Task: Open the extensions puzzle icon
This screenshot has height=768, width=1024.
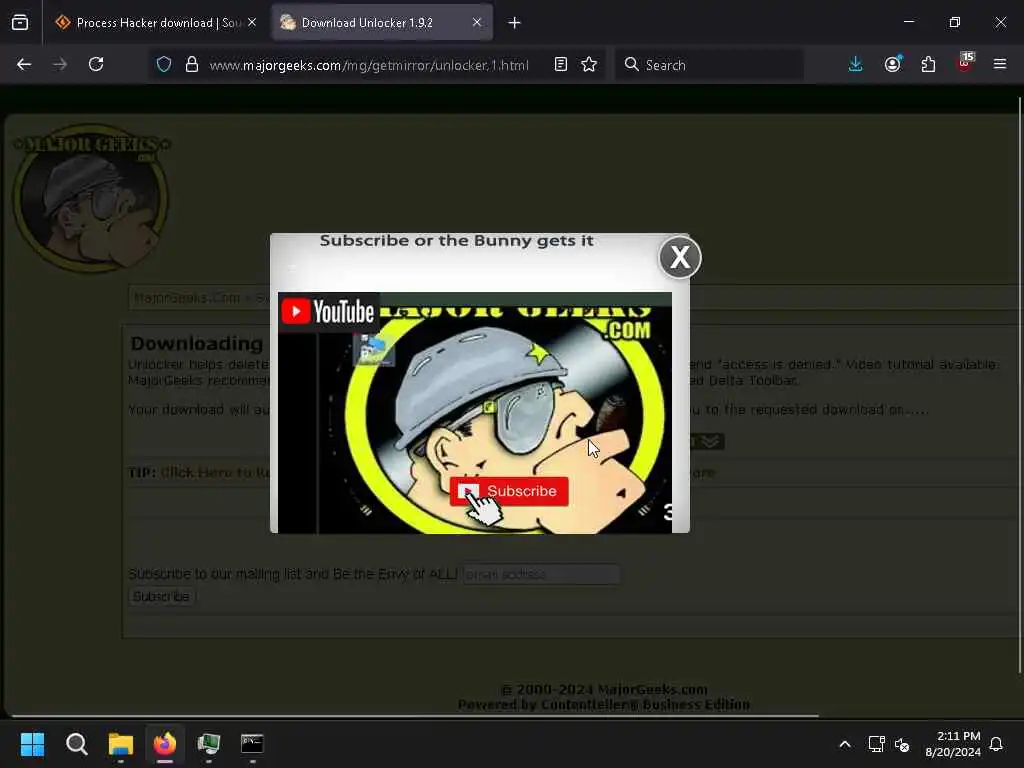Action: (x=928, y=64)
